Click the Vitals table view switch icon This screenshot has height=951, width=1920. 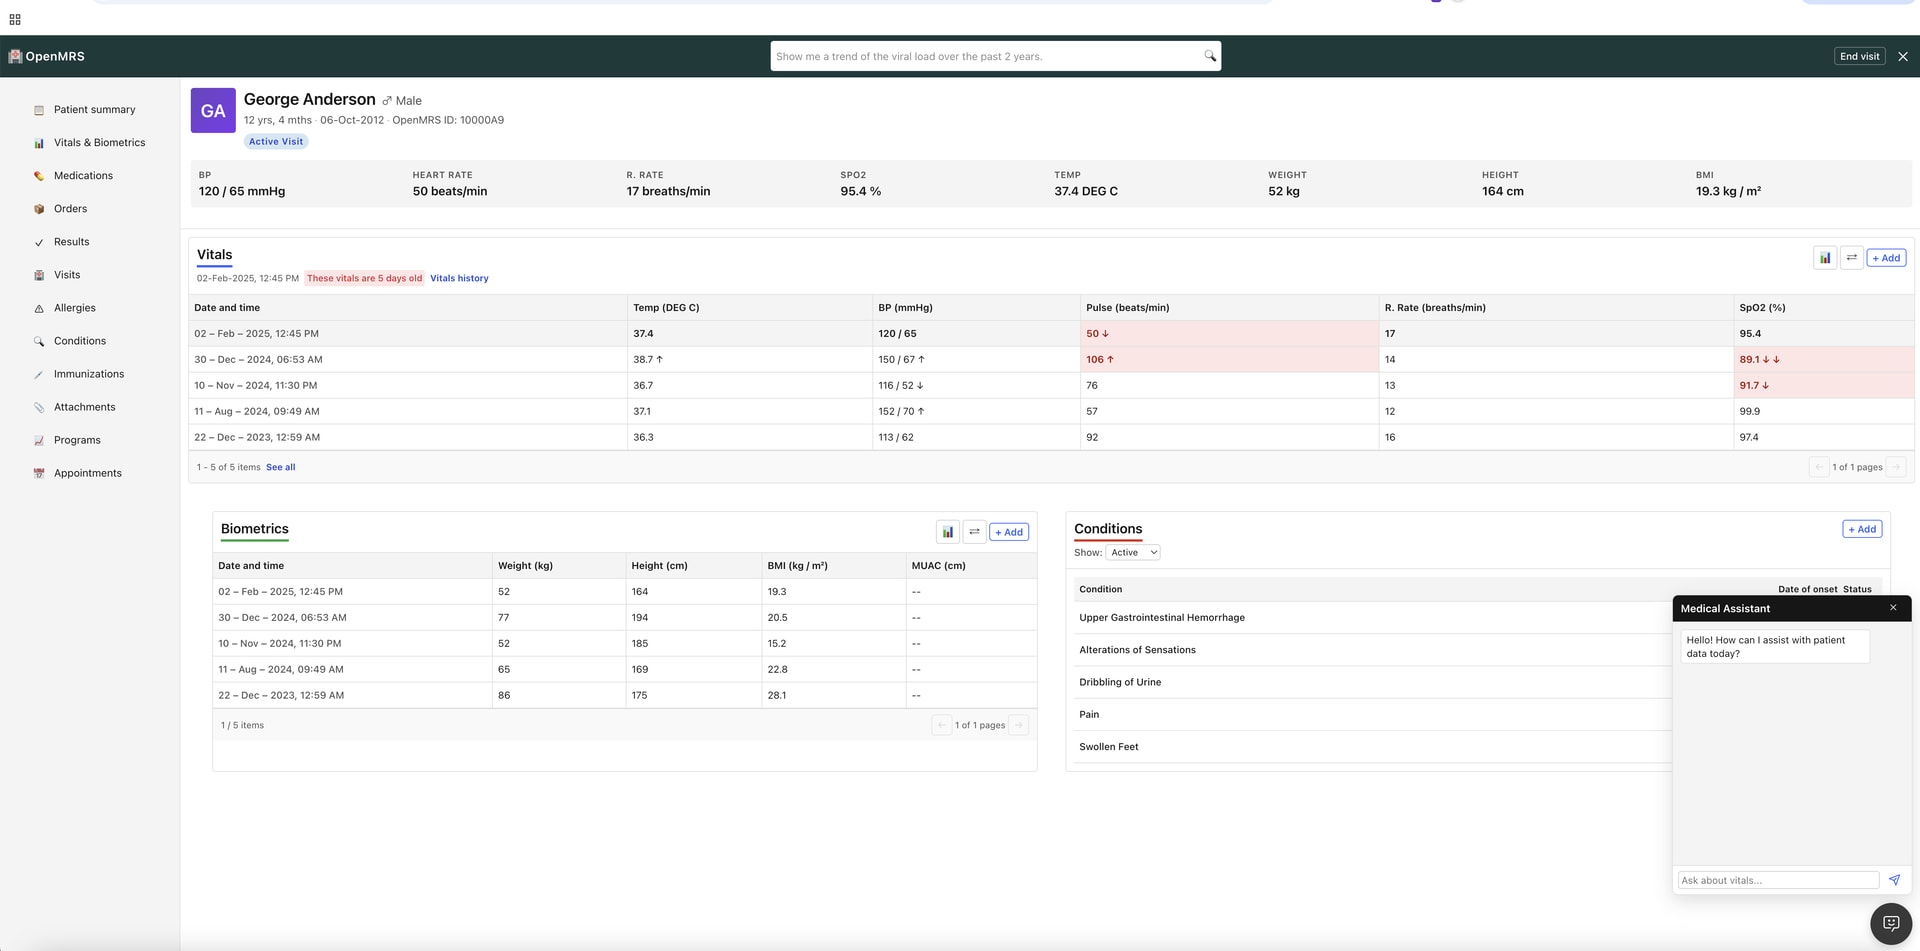pos(1851,258)
